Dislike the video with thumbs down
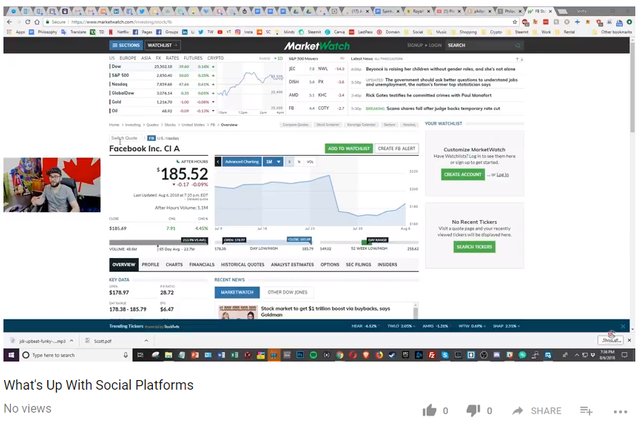 [473, 411]
